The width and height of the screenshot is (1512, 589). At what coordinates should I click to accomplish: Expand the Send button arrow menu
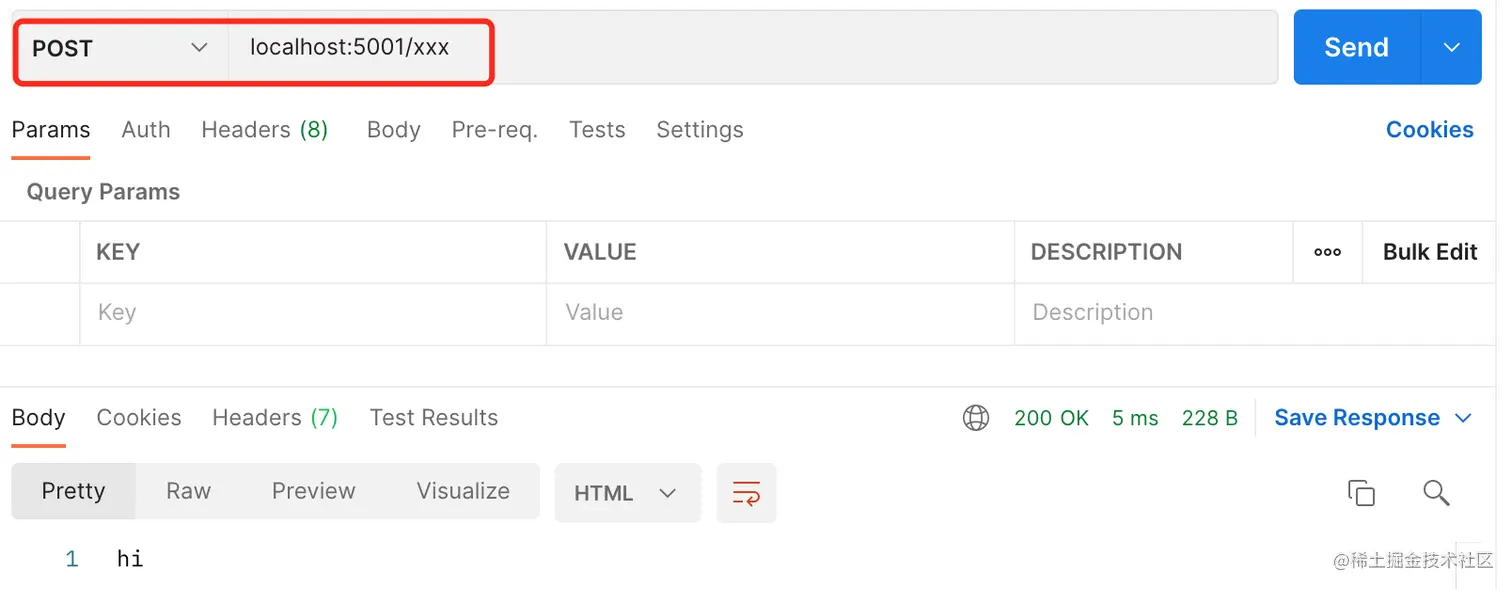1451,48
